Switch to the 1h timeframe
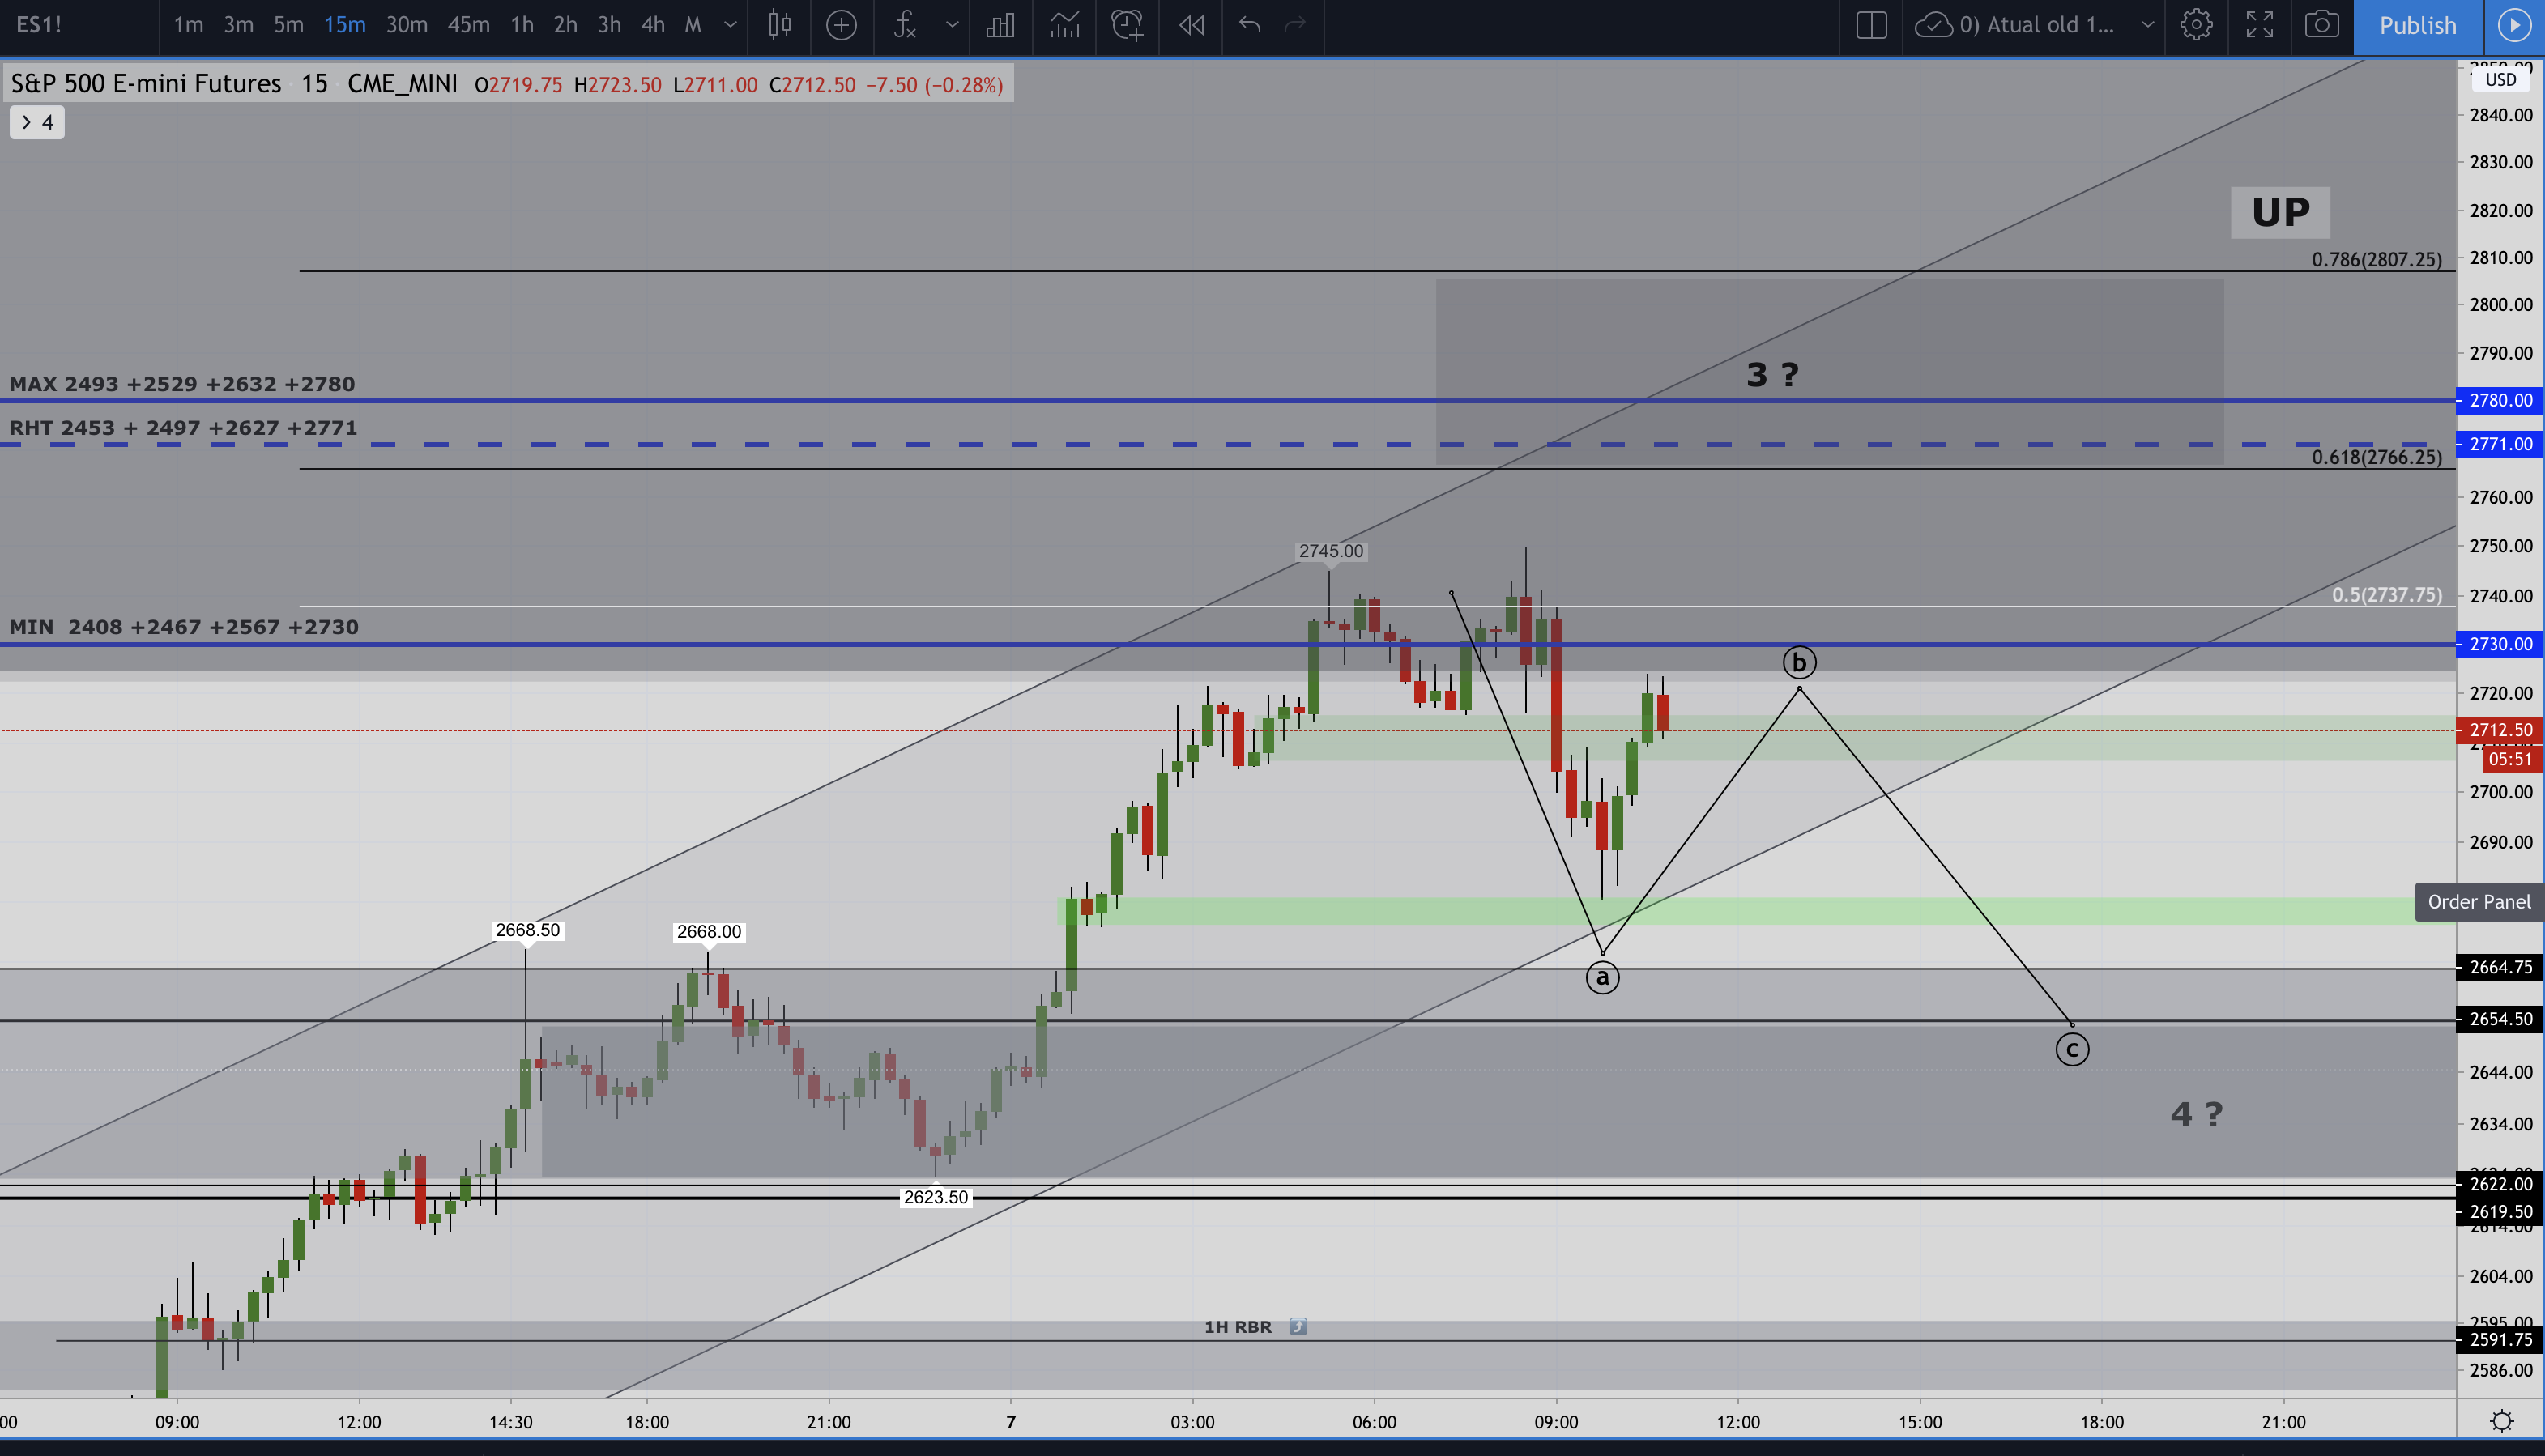The width and height of the screenshot is (2545, 1456). (x=521, y=25)
